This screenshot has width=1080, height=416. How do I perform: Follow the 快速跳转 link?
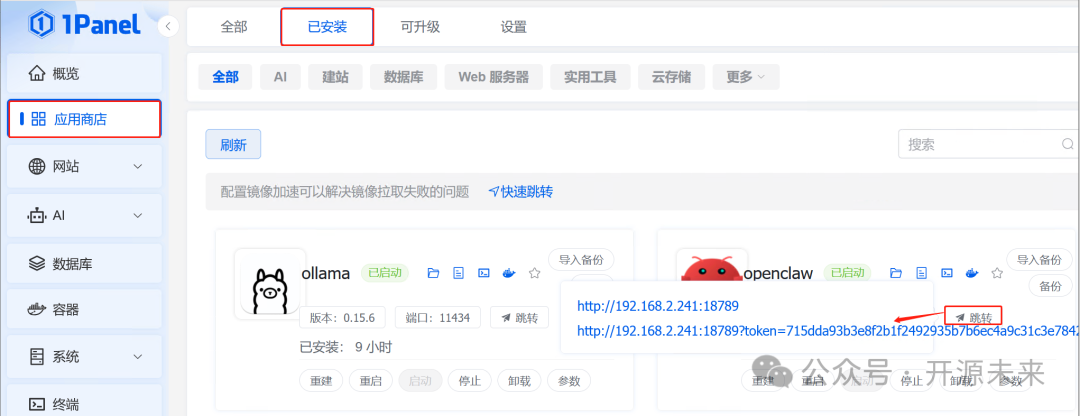(521, 191)
